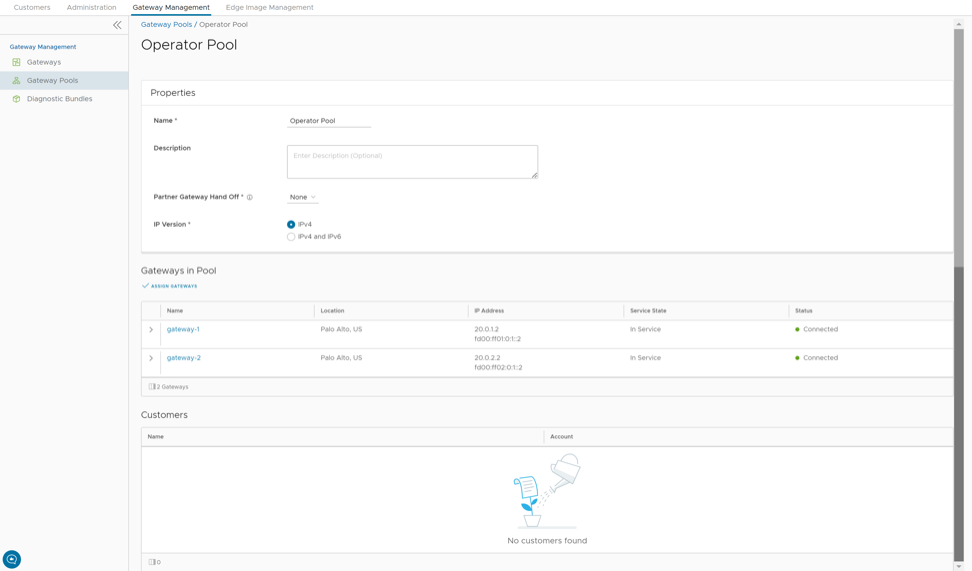Click column picker icon in Customers table footer

[x=152, y=562]
